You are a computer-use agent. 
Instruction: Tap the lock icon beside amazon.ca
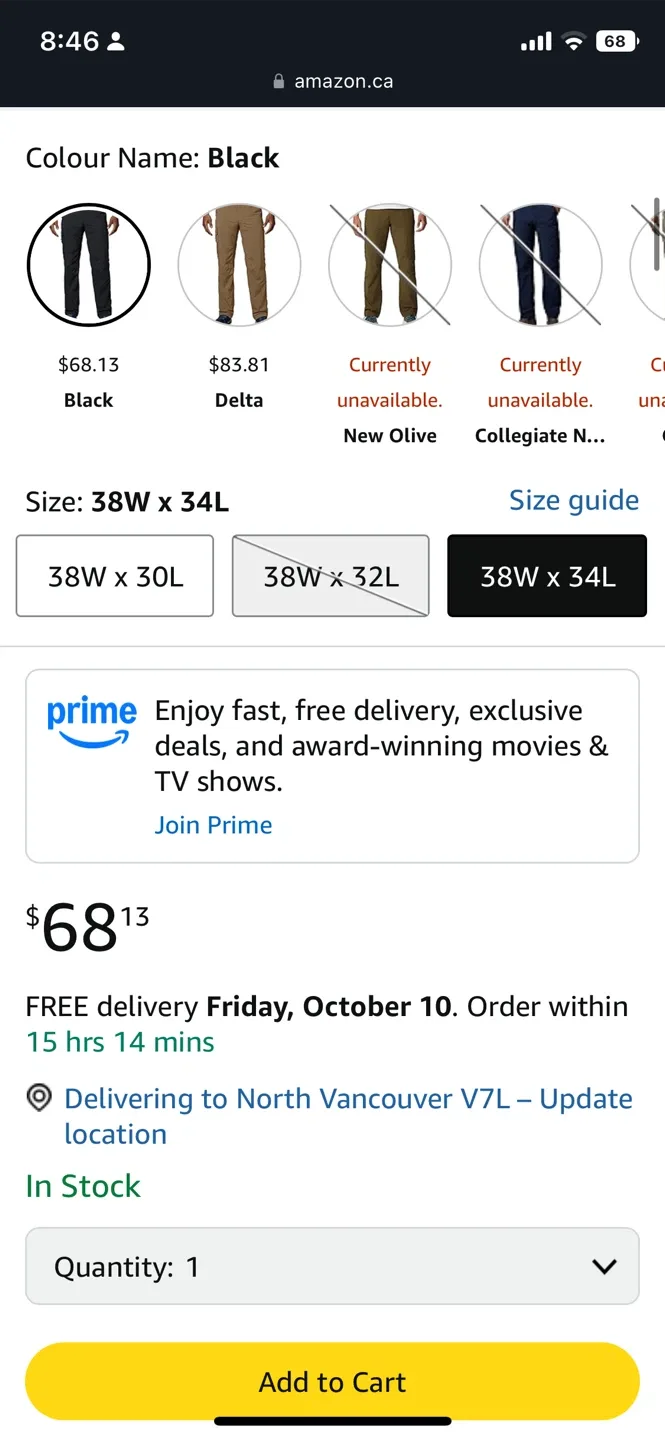tap(279, 82)
